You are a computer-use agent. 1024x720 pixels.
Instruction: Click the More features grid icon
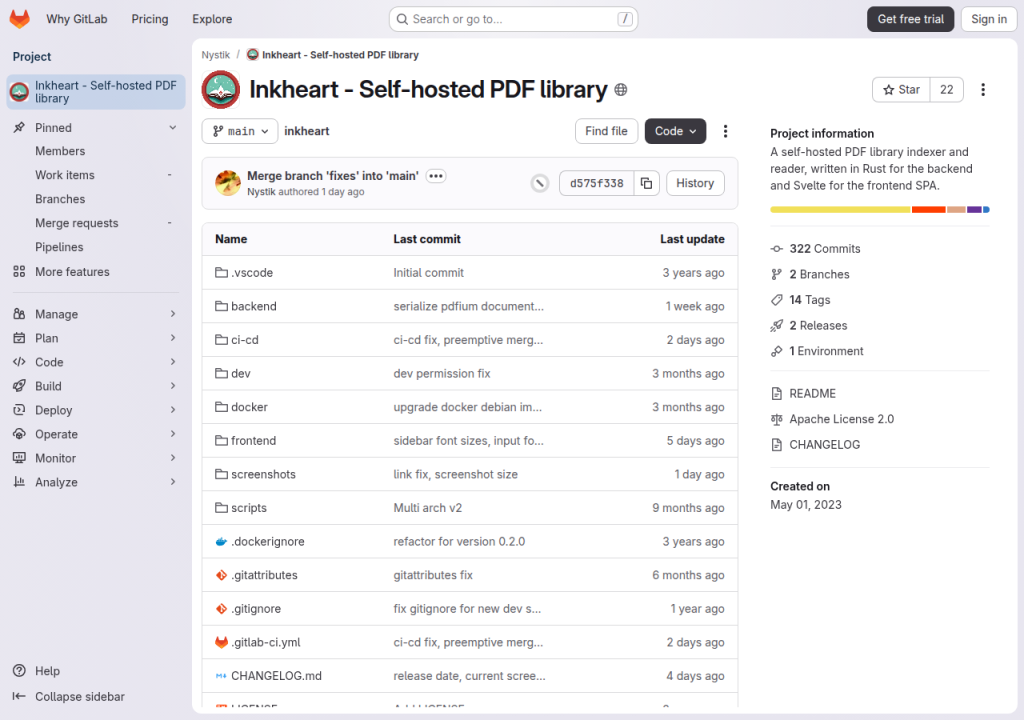(x=20, y=272)
